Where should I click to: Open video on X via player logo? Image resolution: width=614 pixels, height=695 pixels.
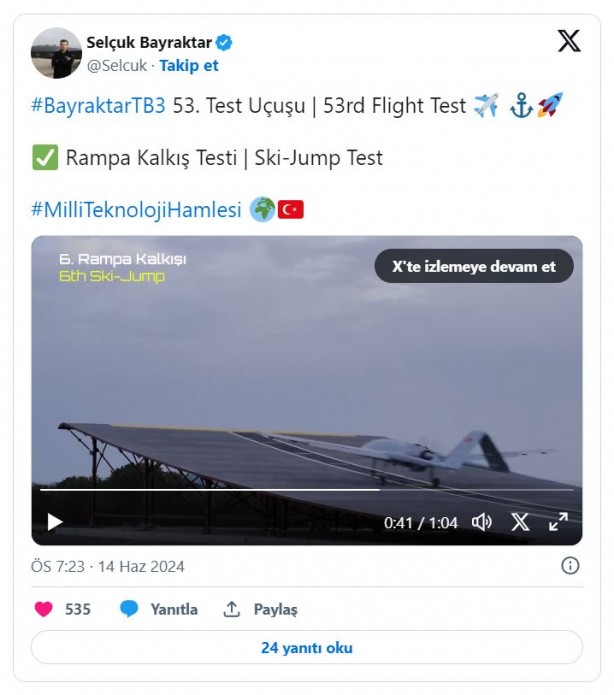click(520, 521)
